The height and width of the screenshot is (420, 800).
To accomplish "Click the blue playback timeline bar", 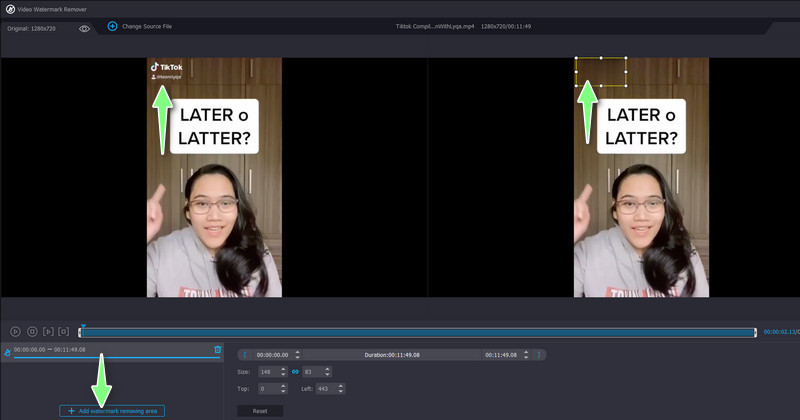I will click(418, 332).
